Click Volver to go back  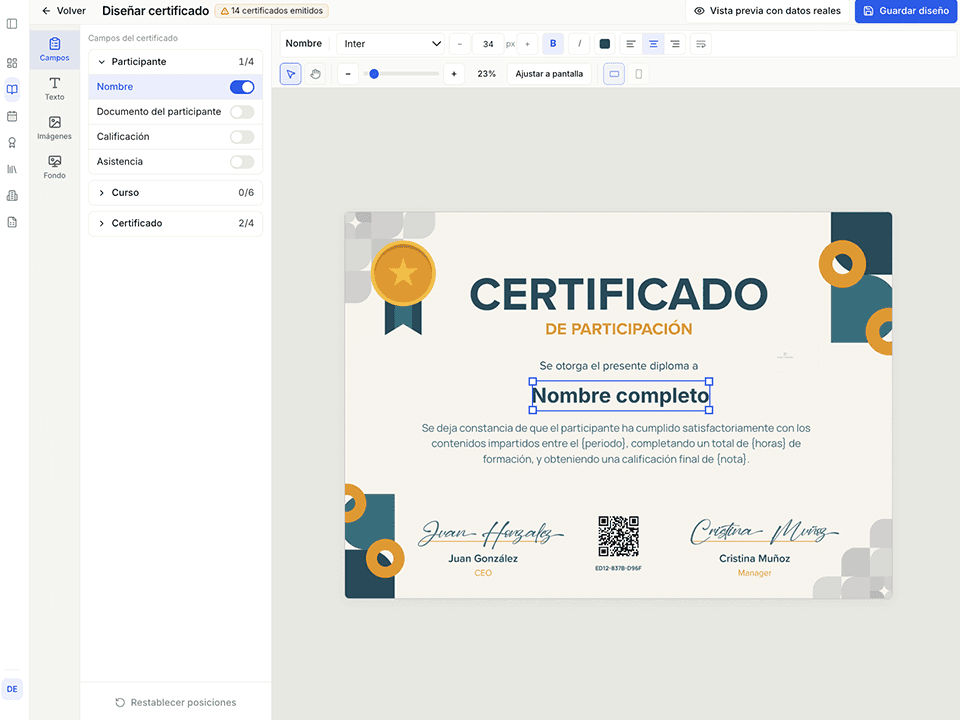(x=64, y=11)
